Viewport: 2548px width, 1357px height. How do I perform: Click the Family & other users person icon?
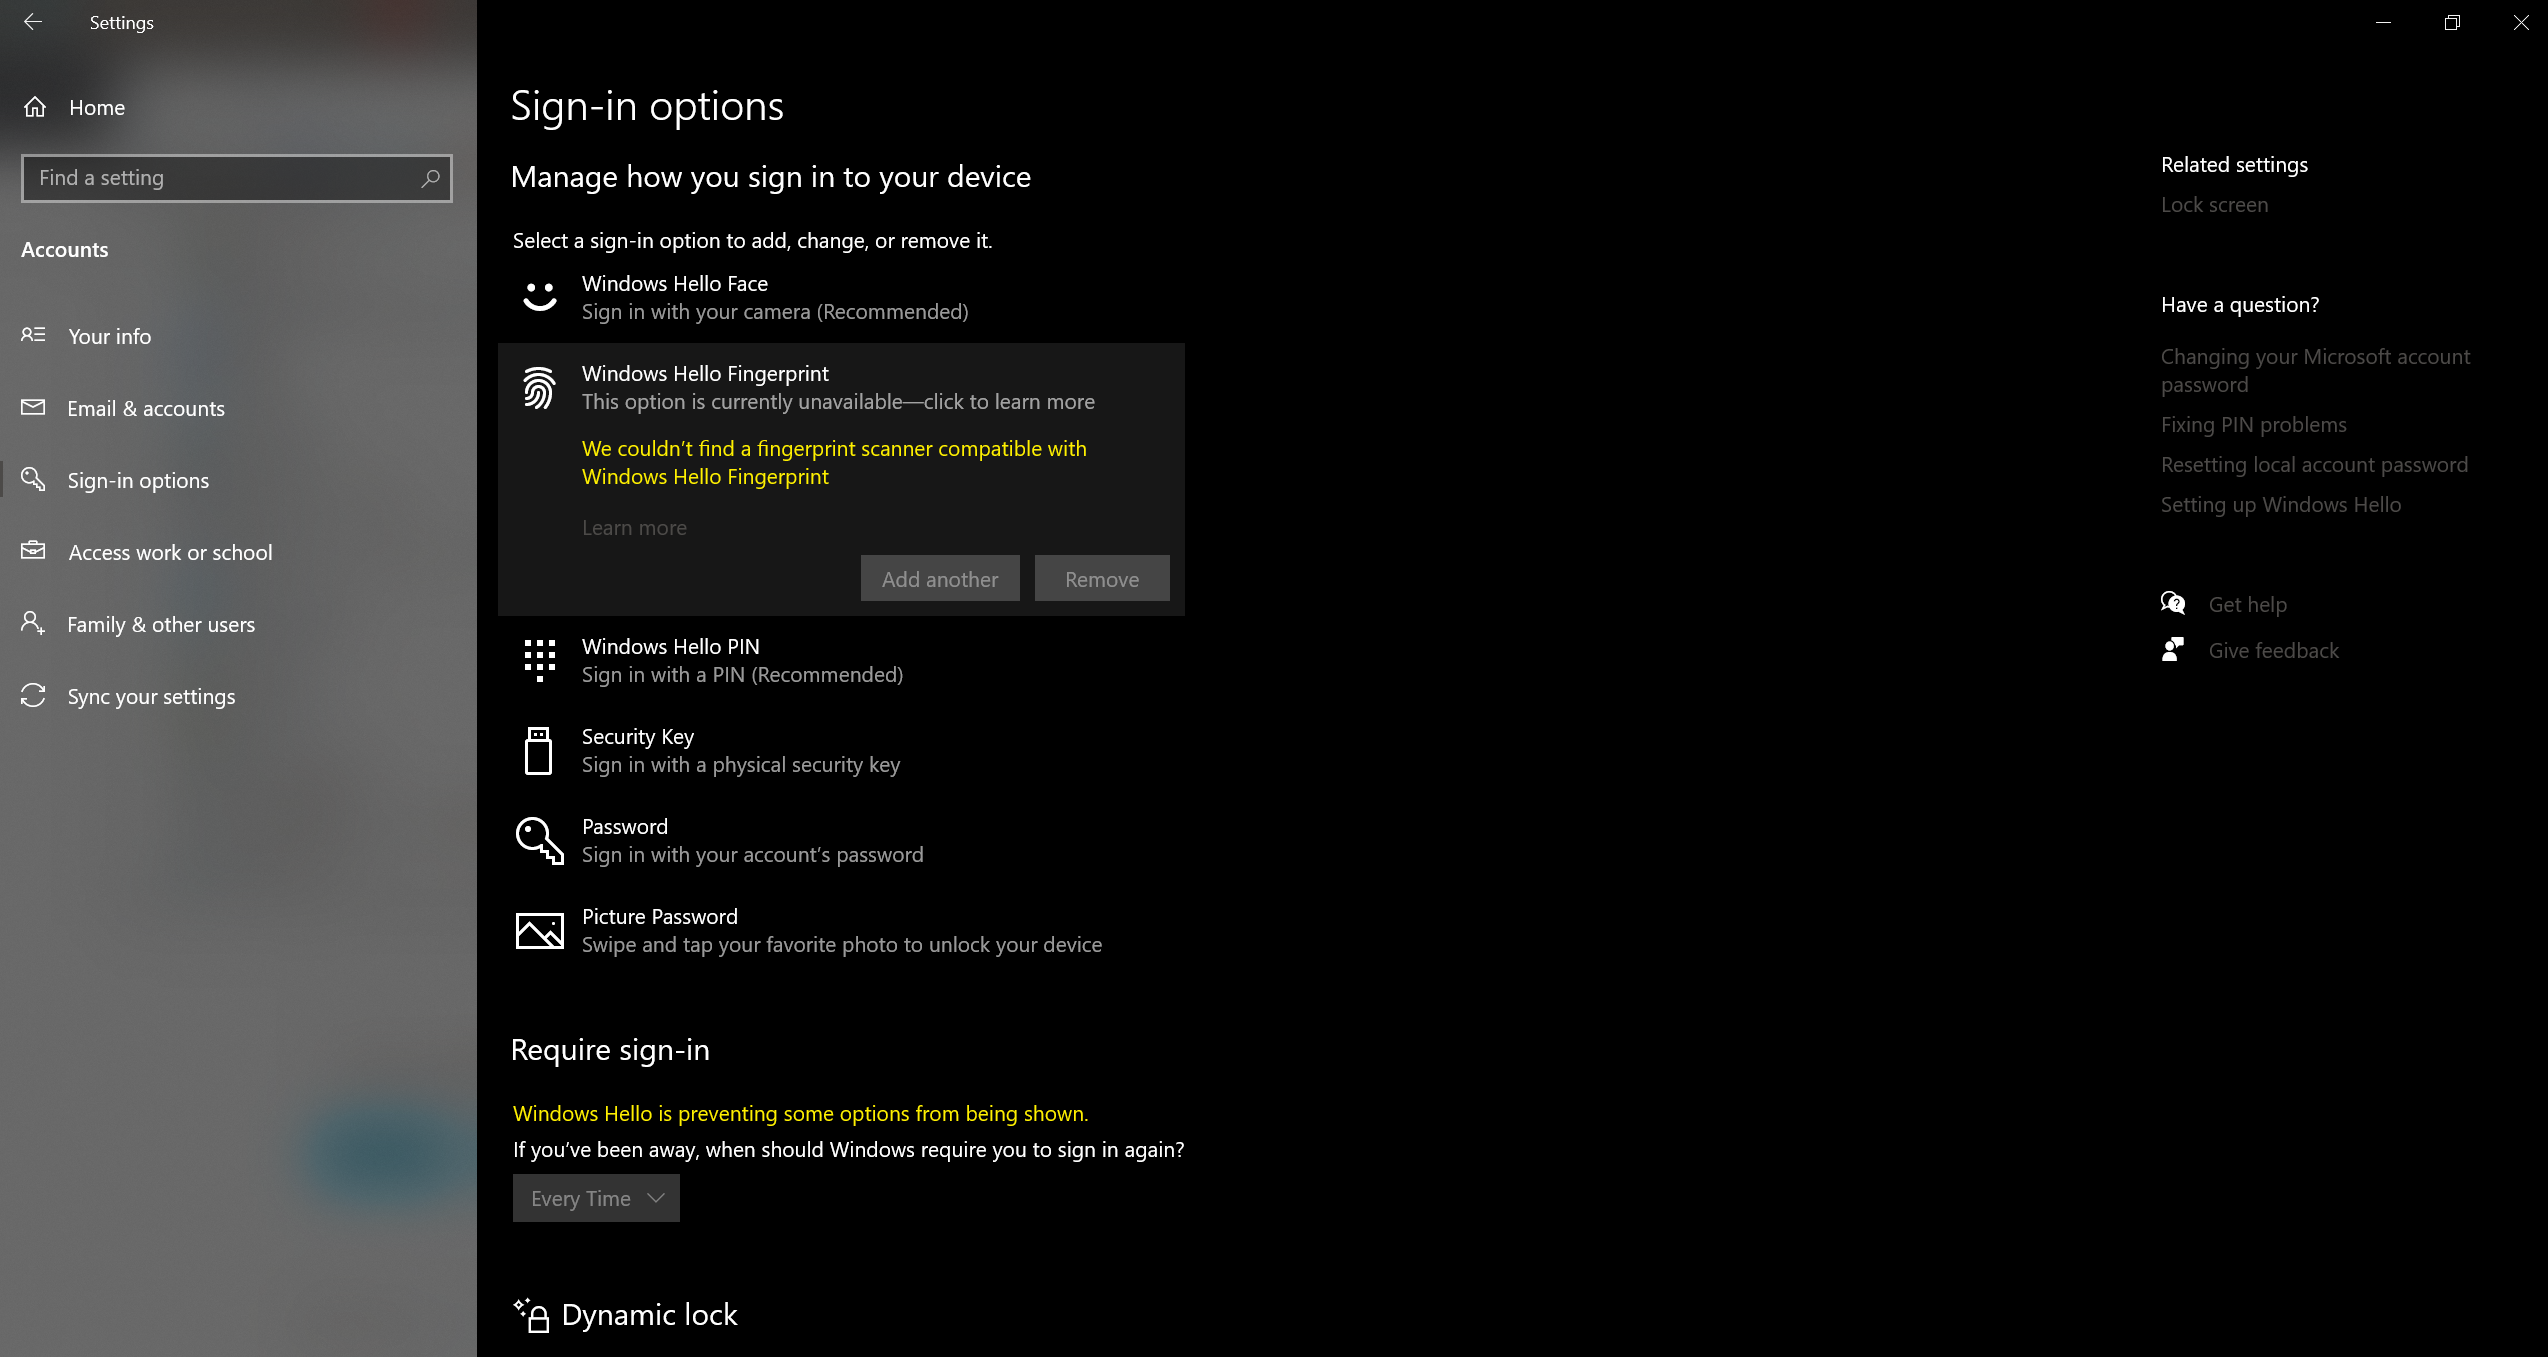[33, 623]
